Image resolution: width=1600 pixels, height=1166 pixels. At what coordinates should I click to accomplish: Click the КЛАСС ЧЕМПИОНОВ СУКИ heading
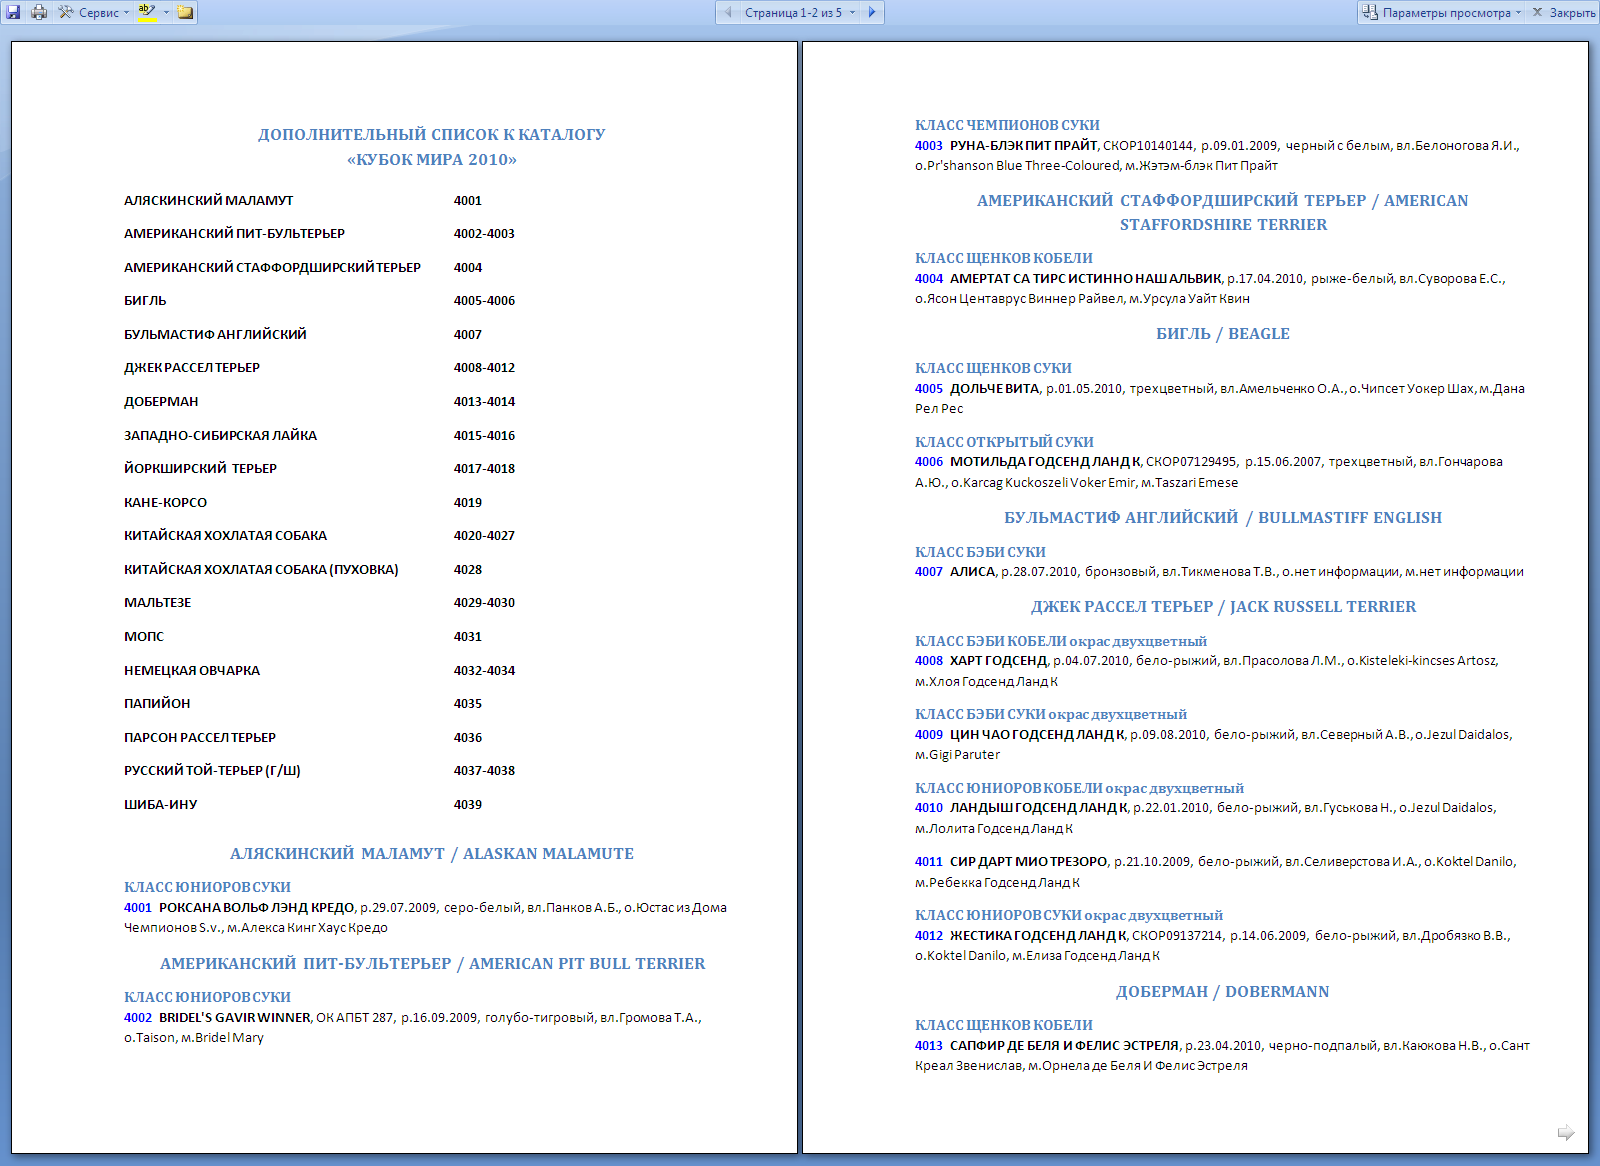coord(1007,125)
